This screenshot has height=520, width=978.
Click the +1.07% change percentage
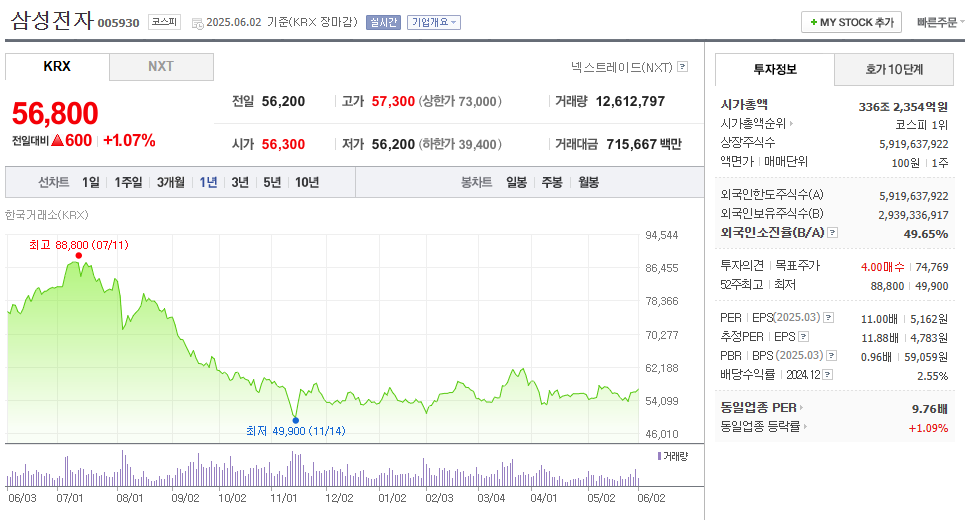[129, 140]
